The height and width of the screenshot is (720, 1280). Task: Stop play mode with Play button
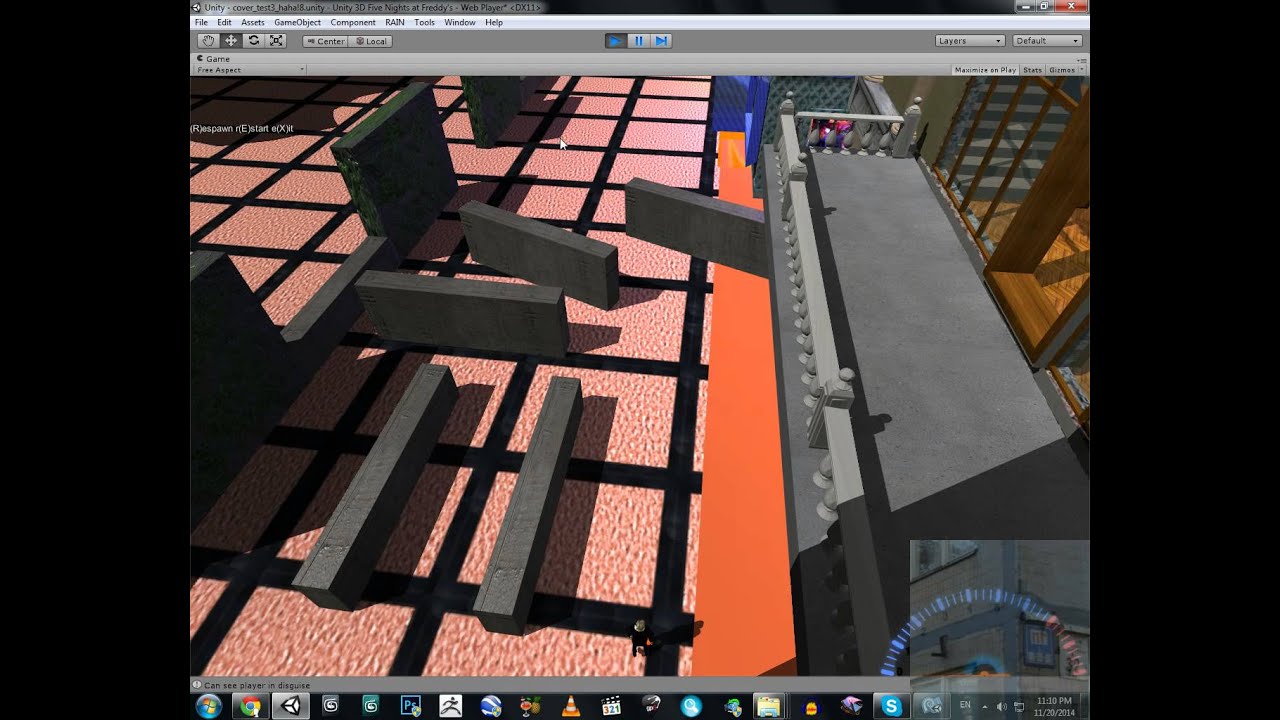point(616,41)
